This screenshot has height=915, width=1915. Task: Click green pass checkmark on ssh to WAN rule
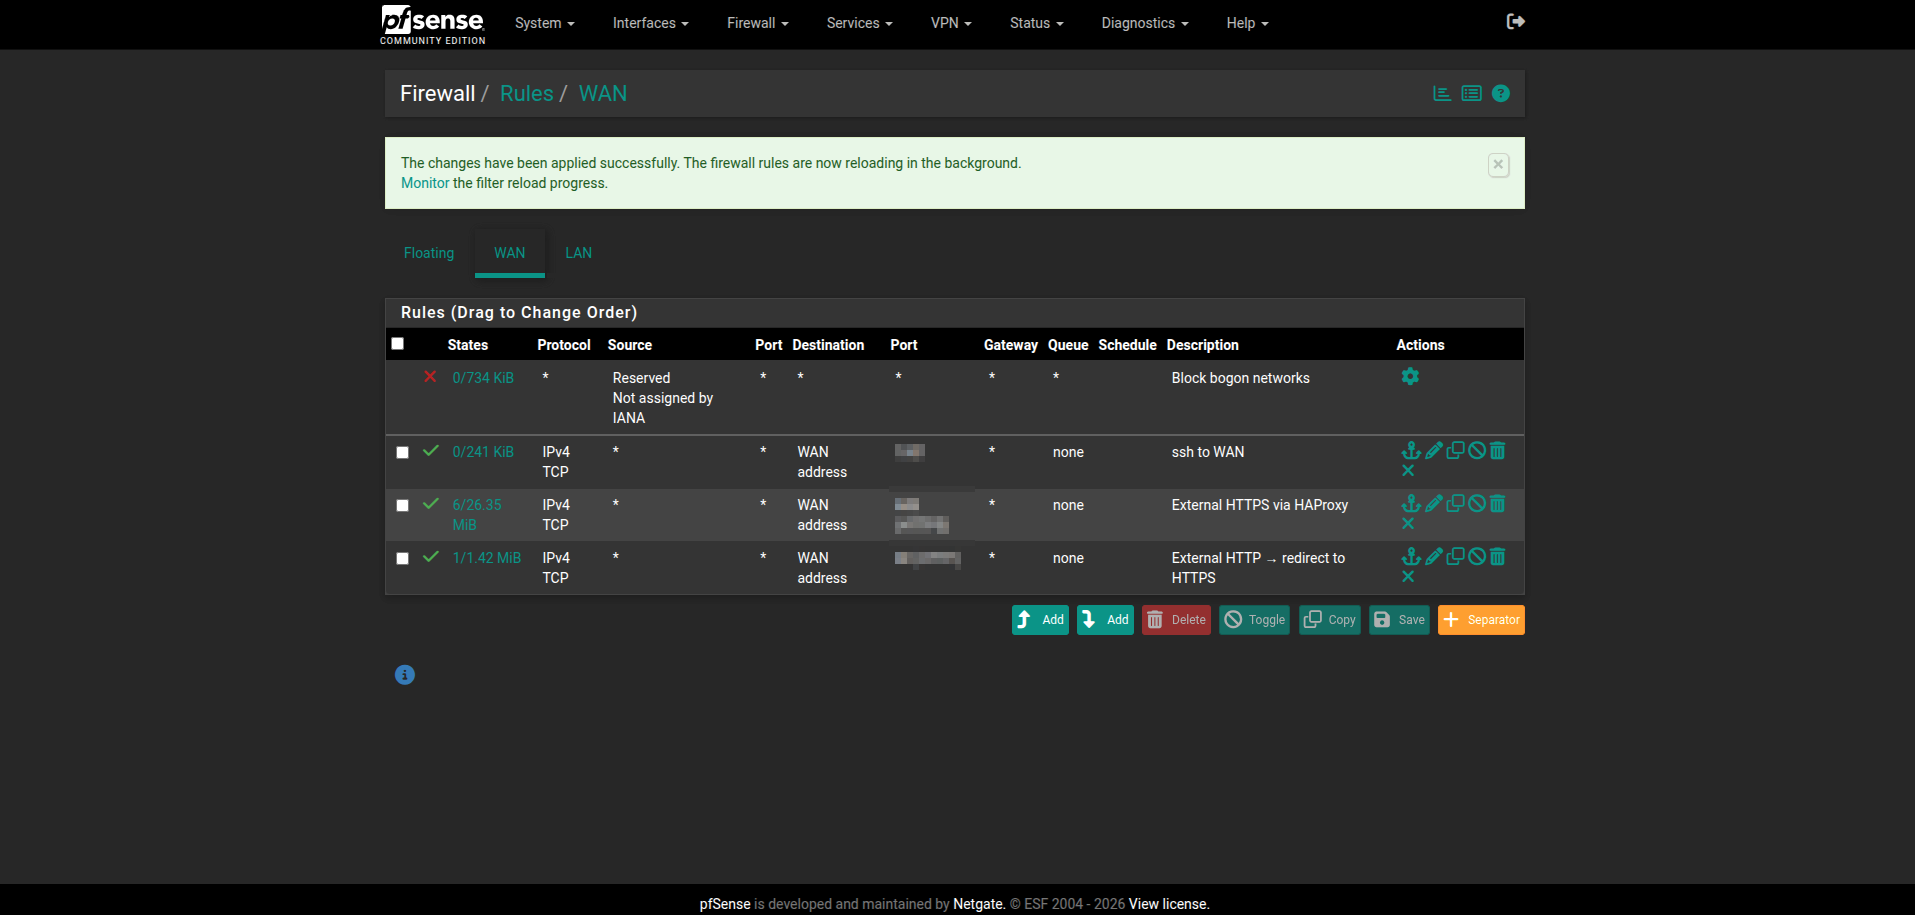click(431, 451)
